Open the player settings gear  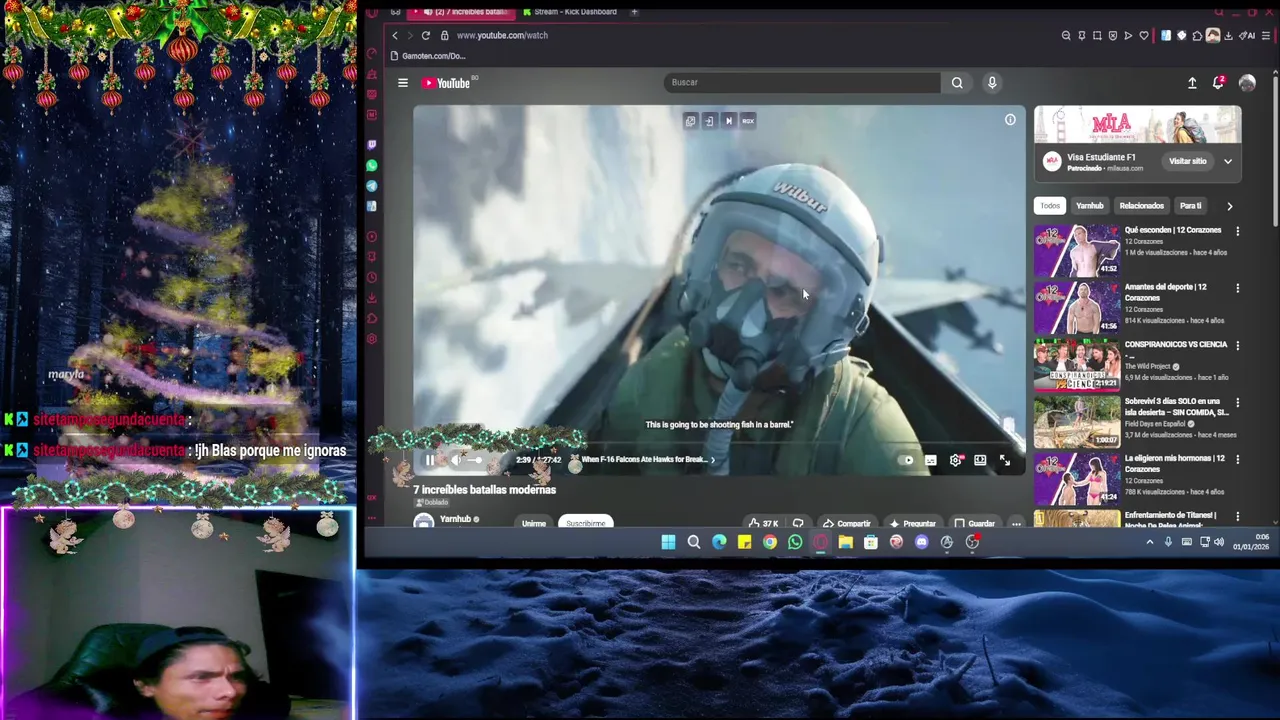[x=956, y=460]
